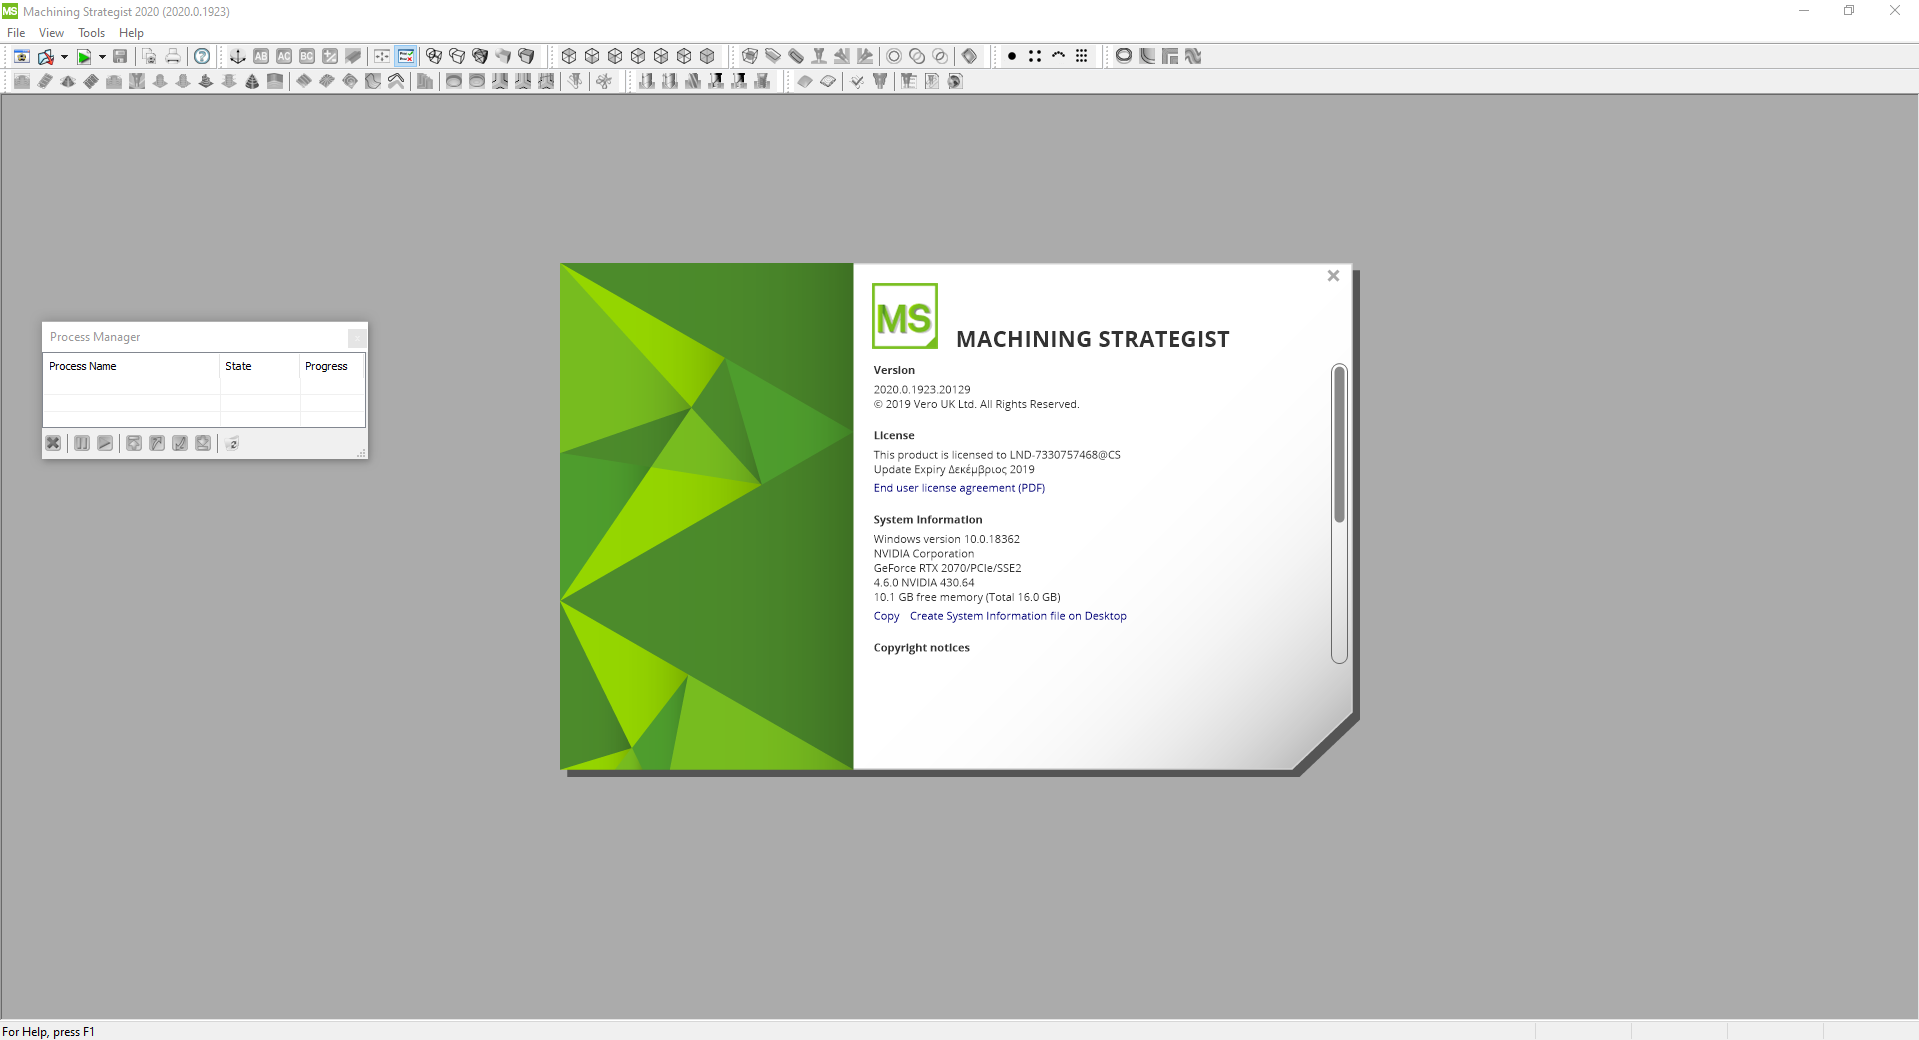
Task: Toggle the highlighted process check/cross icon
Action: (x=406, y=56)
